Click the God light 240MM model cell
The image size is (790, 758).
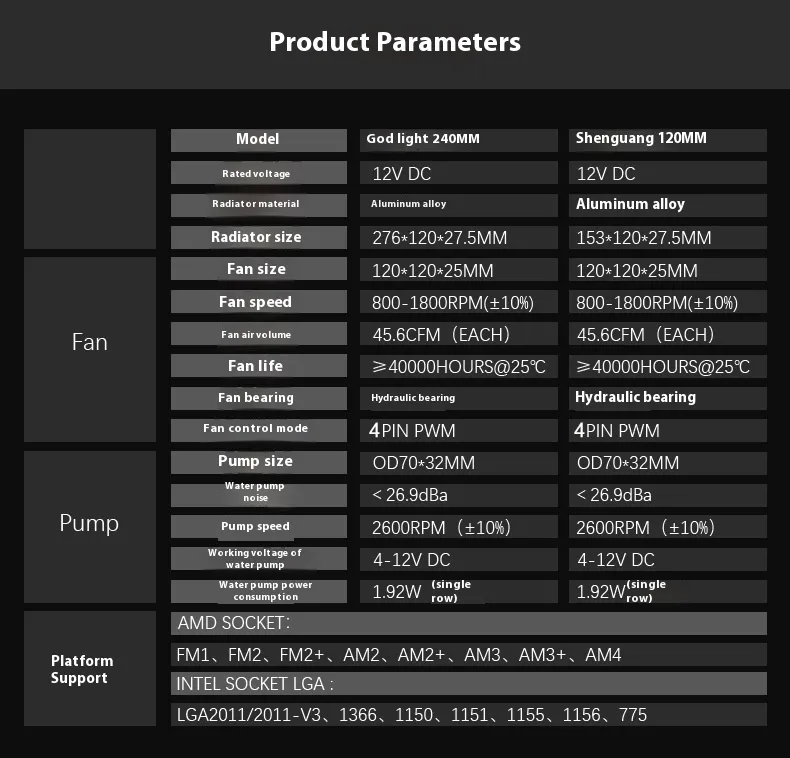point(459,140)
